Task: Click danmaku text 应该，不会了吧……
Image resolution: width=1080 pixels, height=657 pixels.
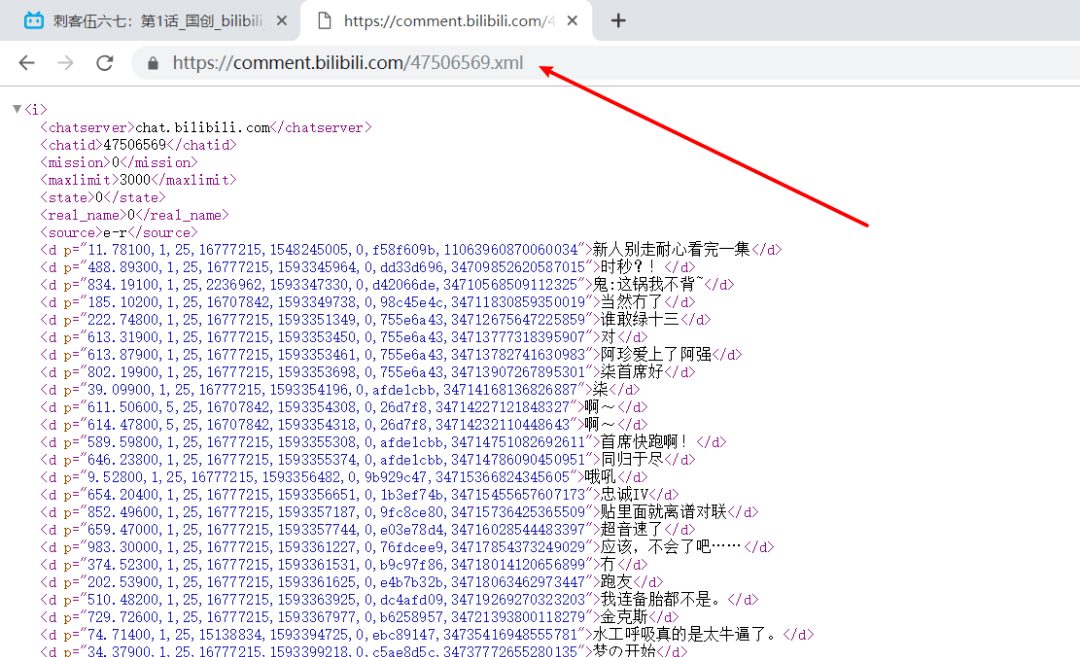Action: (x=671, y=547)
